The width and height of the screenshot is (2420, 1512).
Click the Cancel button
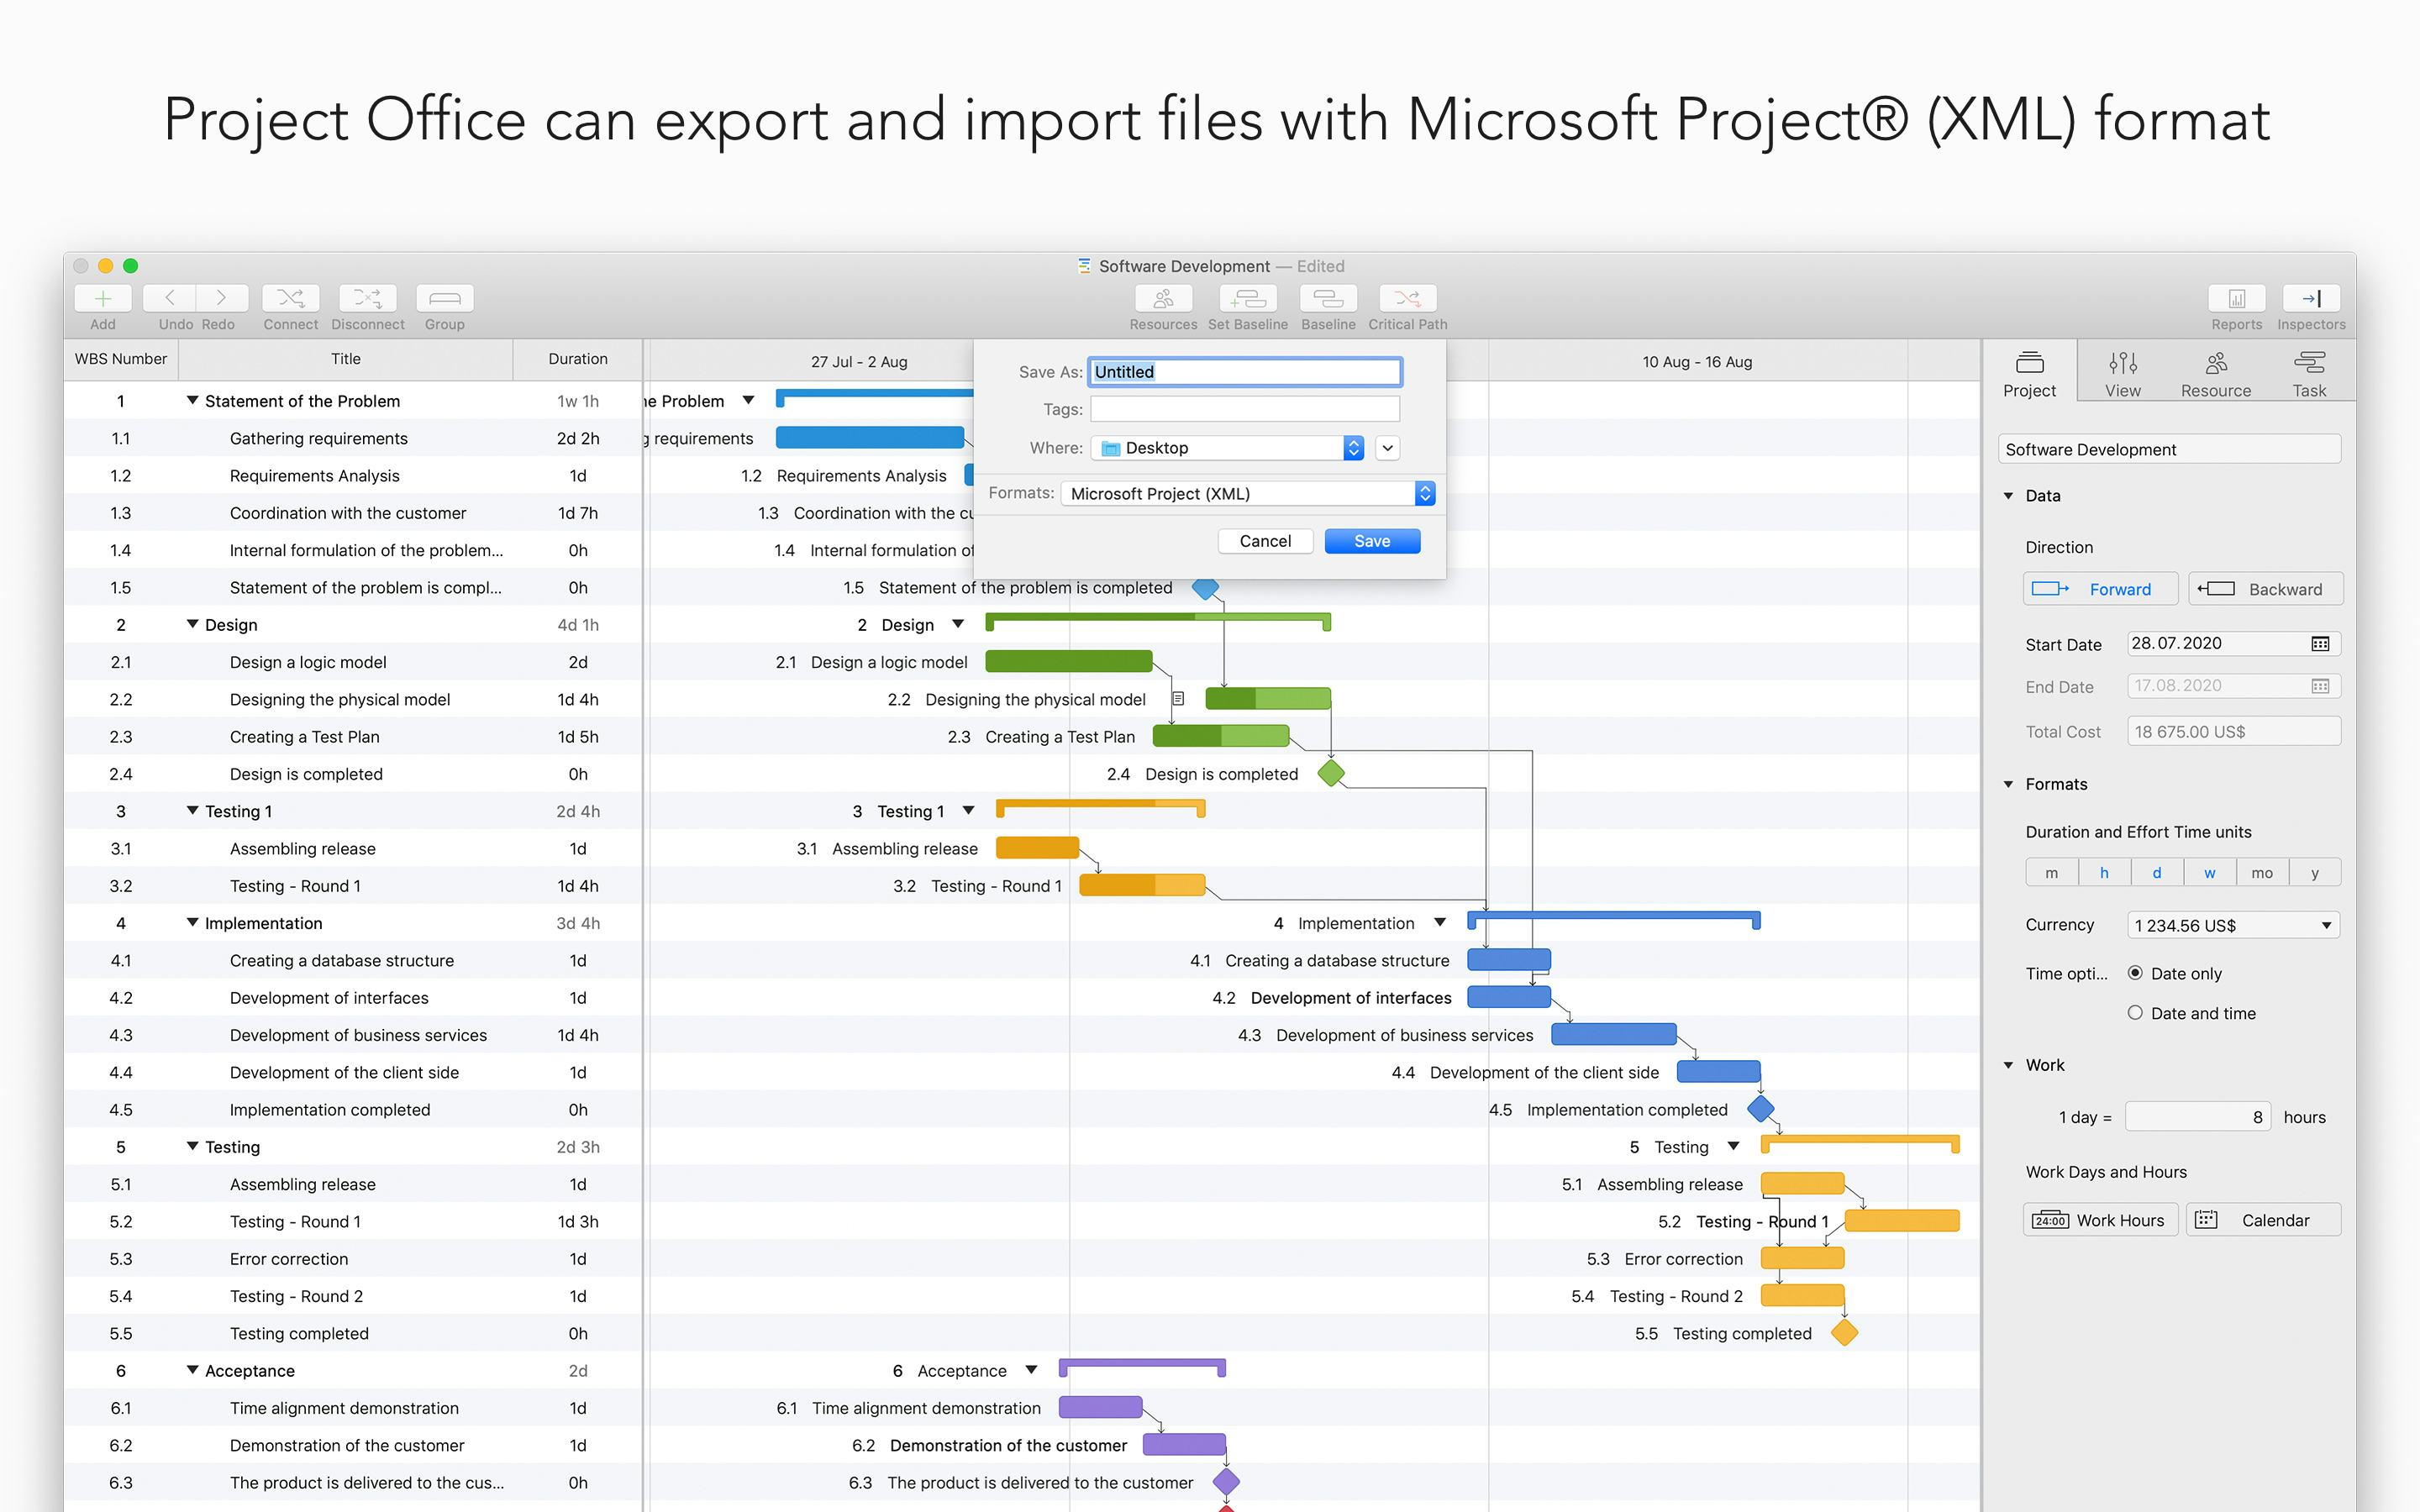(x=1264, y=541)
